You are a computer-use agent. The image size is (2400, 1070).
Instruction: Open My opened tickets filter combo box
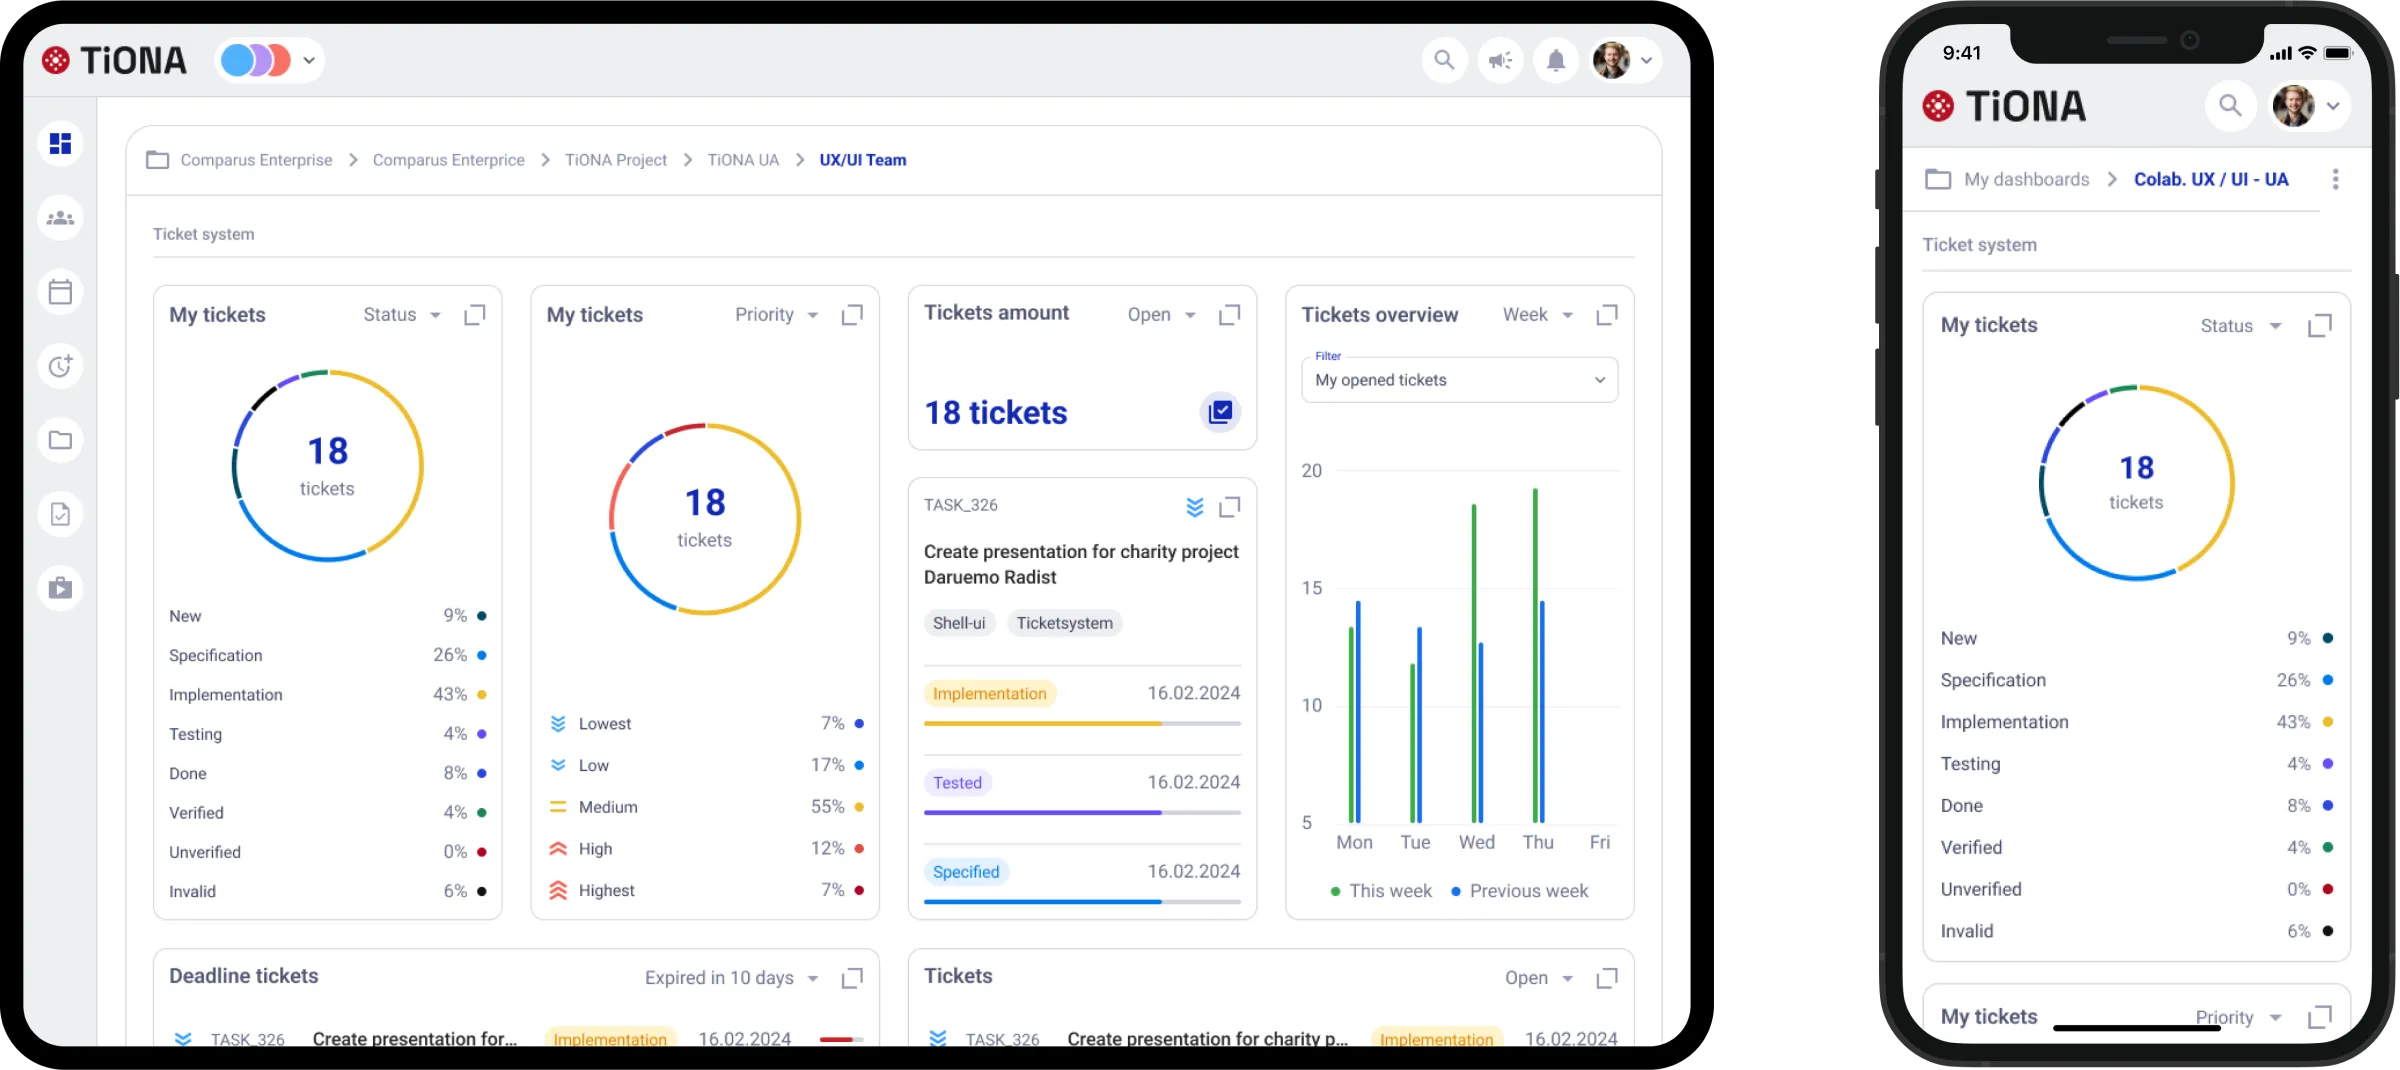pyautogui.click(x=1459, y=380)
